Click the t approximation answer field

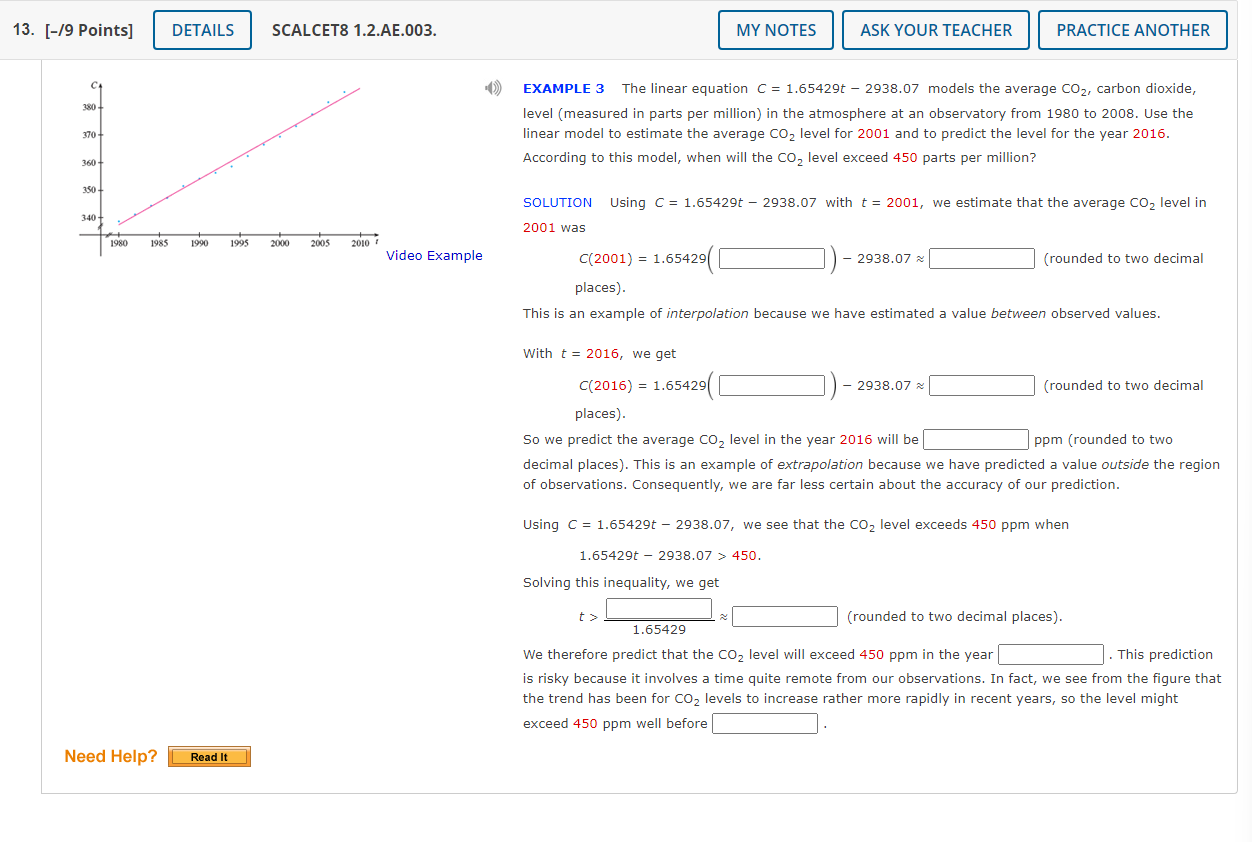coord(784,616)
